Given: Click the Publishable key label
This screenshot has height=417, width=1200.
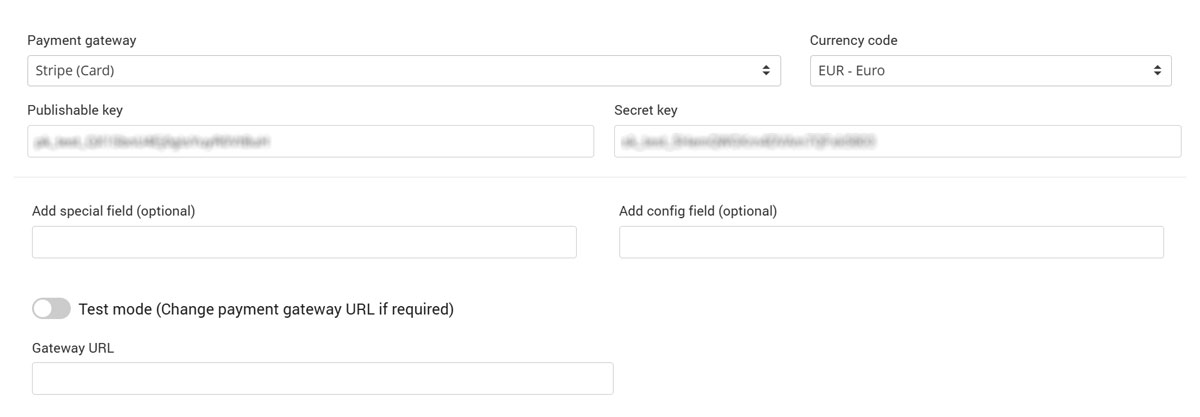Looking at the screenshot, I should tap(75, 110).
